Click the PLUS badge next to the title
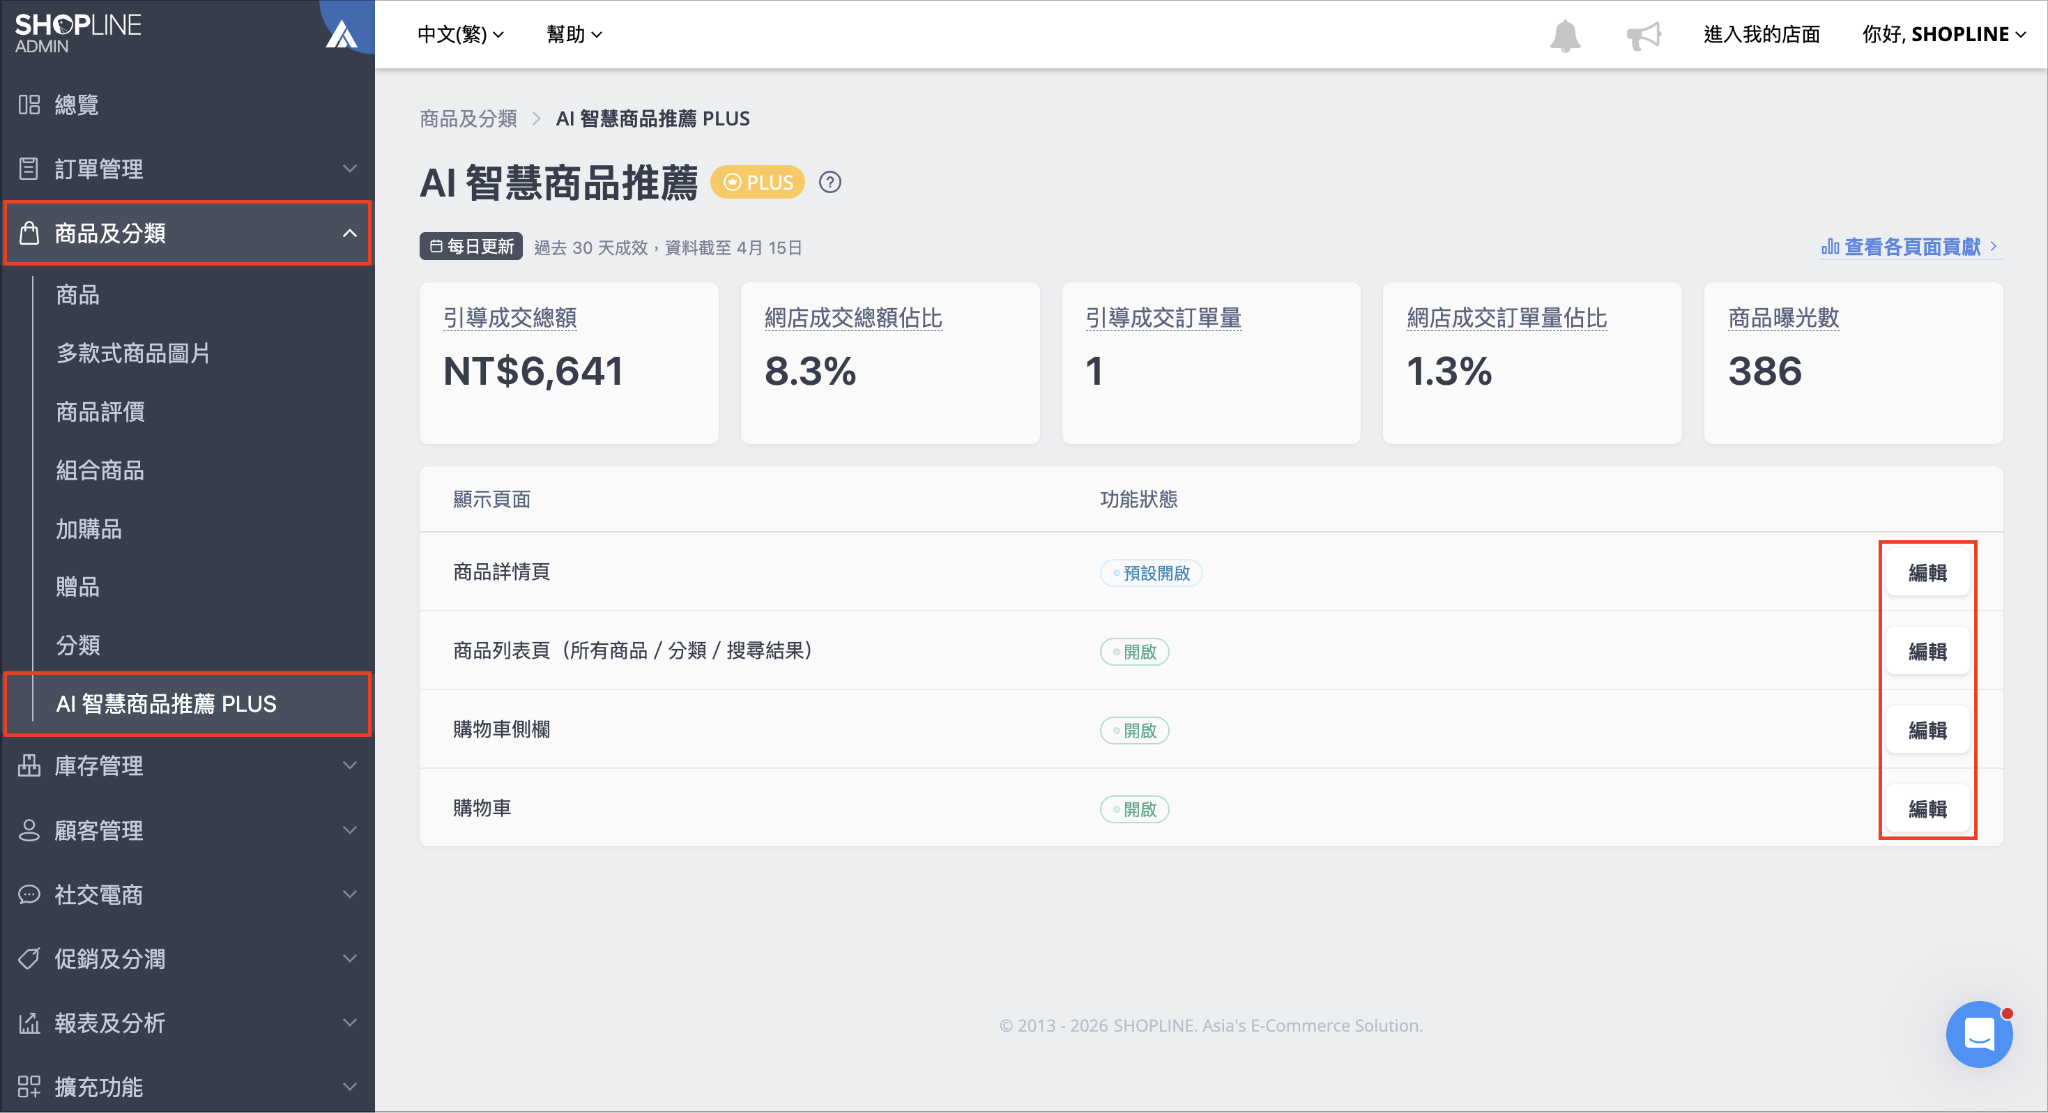 (x=758, y=182)
